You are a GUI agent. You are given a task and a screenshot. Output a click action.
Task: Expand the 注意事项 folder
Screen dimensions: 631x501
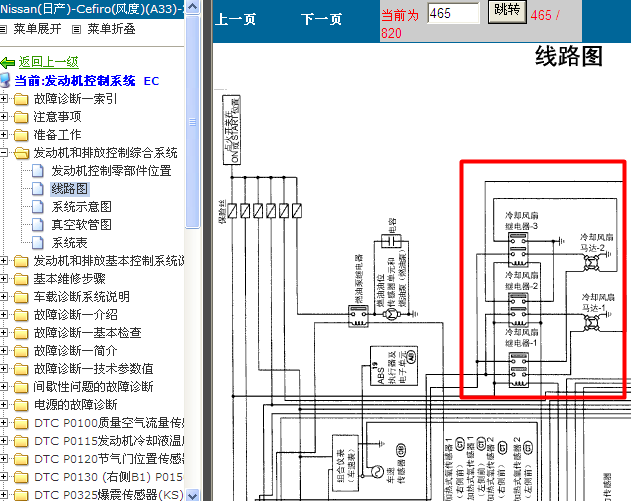coord(4,117)
